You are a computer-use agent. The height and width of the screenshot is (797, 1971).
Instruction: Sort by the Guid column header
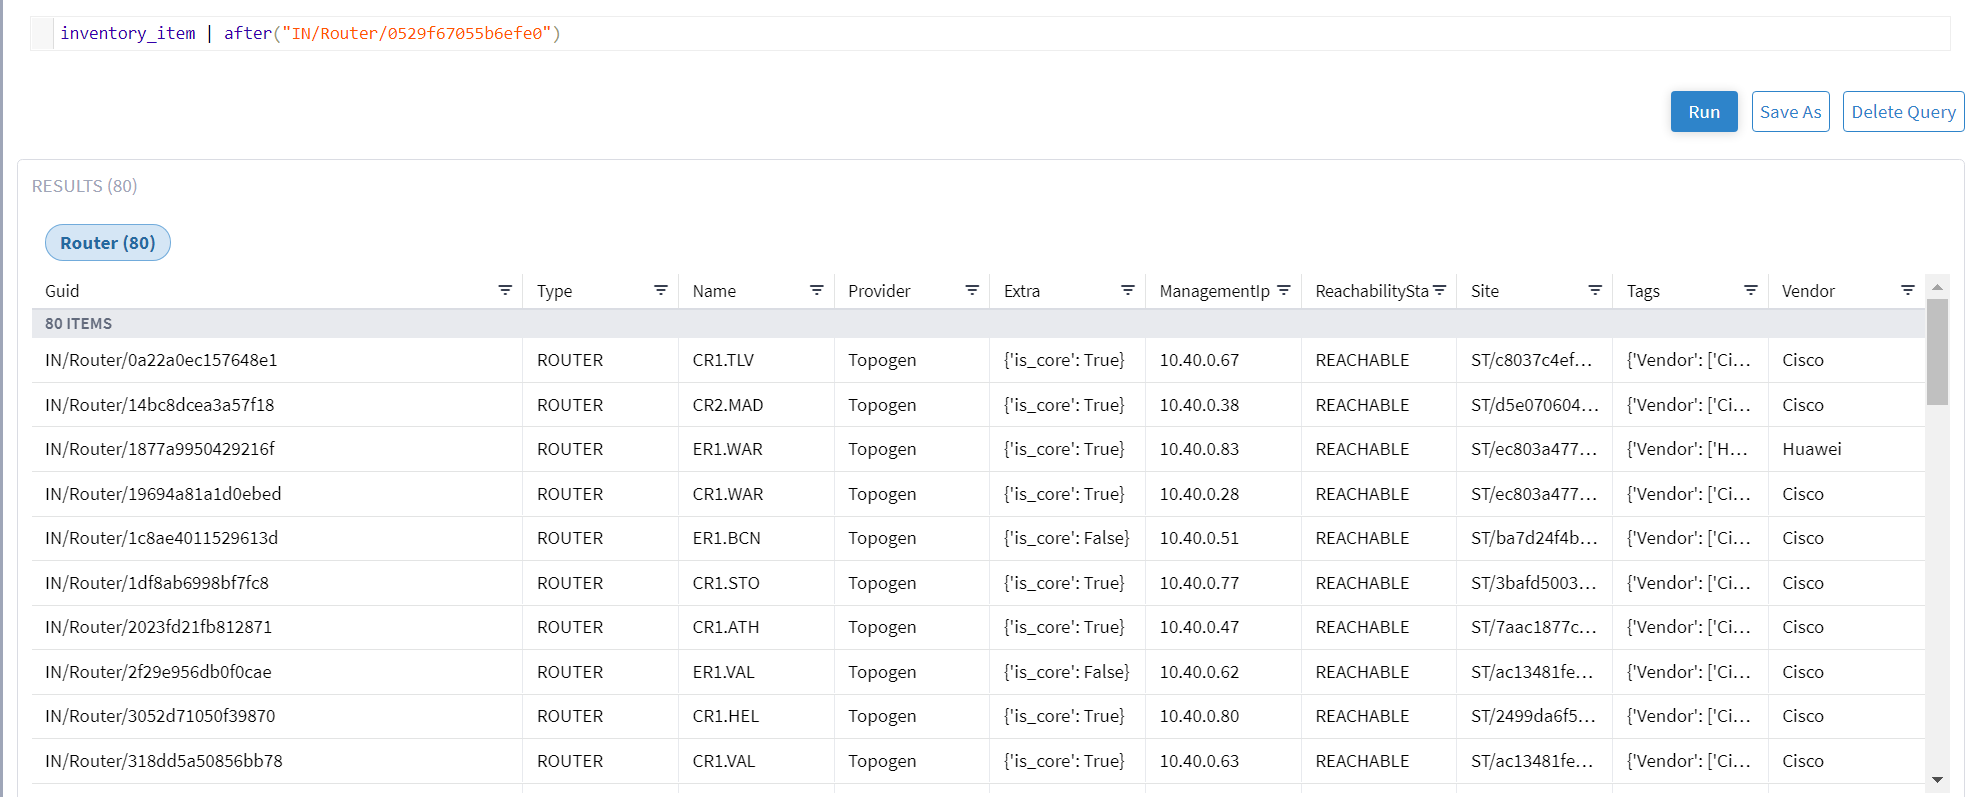pos(62,291)
